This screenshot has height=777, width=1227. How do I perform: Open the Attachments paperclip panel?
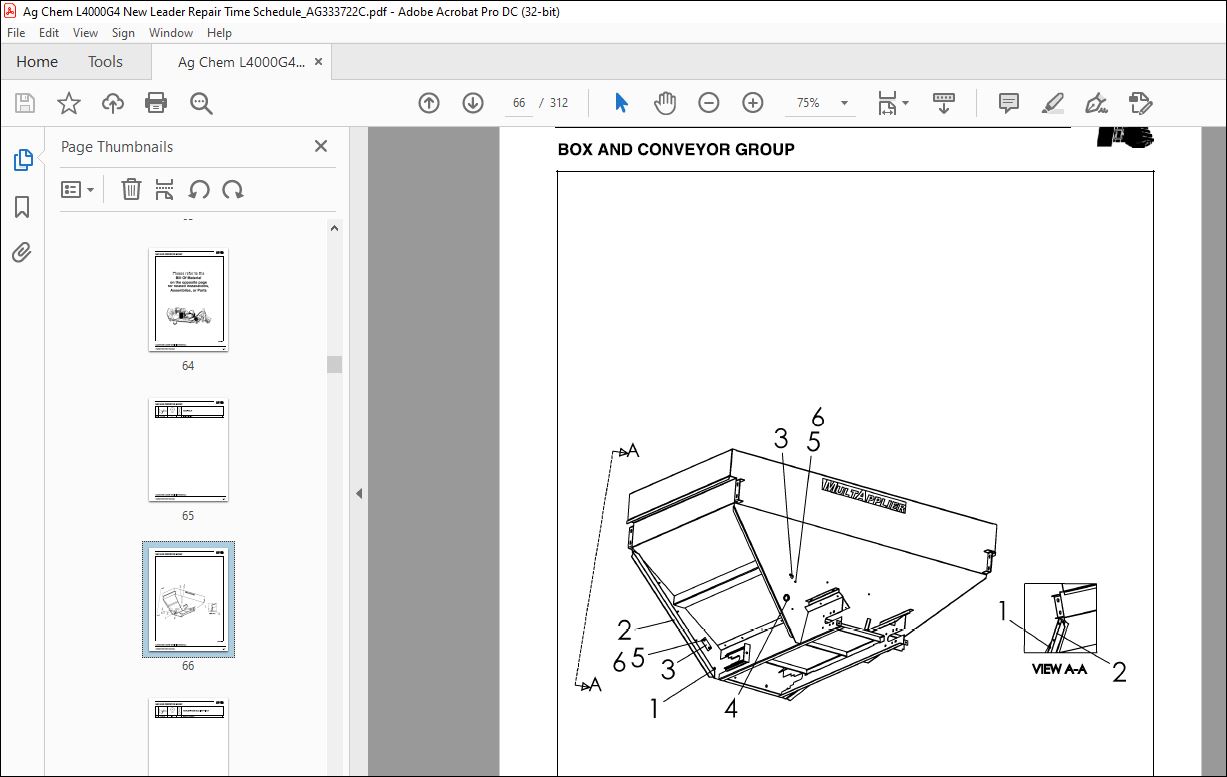[22, 252]
